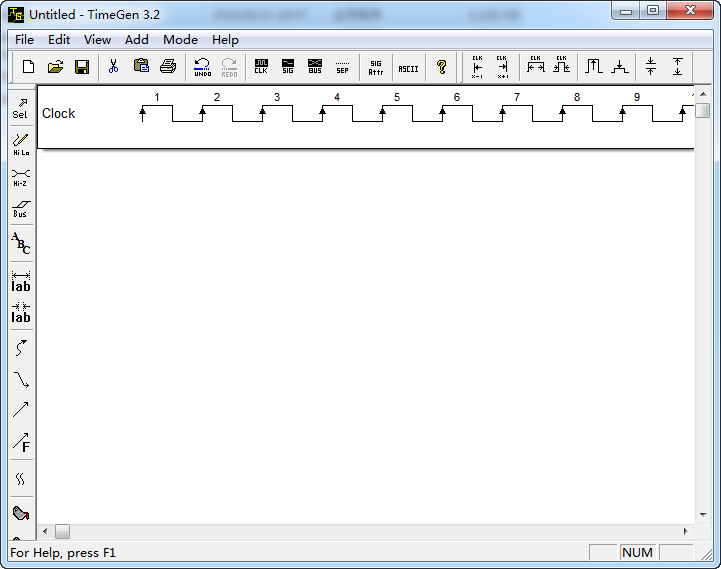
Task: Open an existing file with folder icon
Action: pyautogui.click(x=55, y=67)
